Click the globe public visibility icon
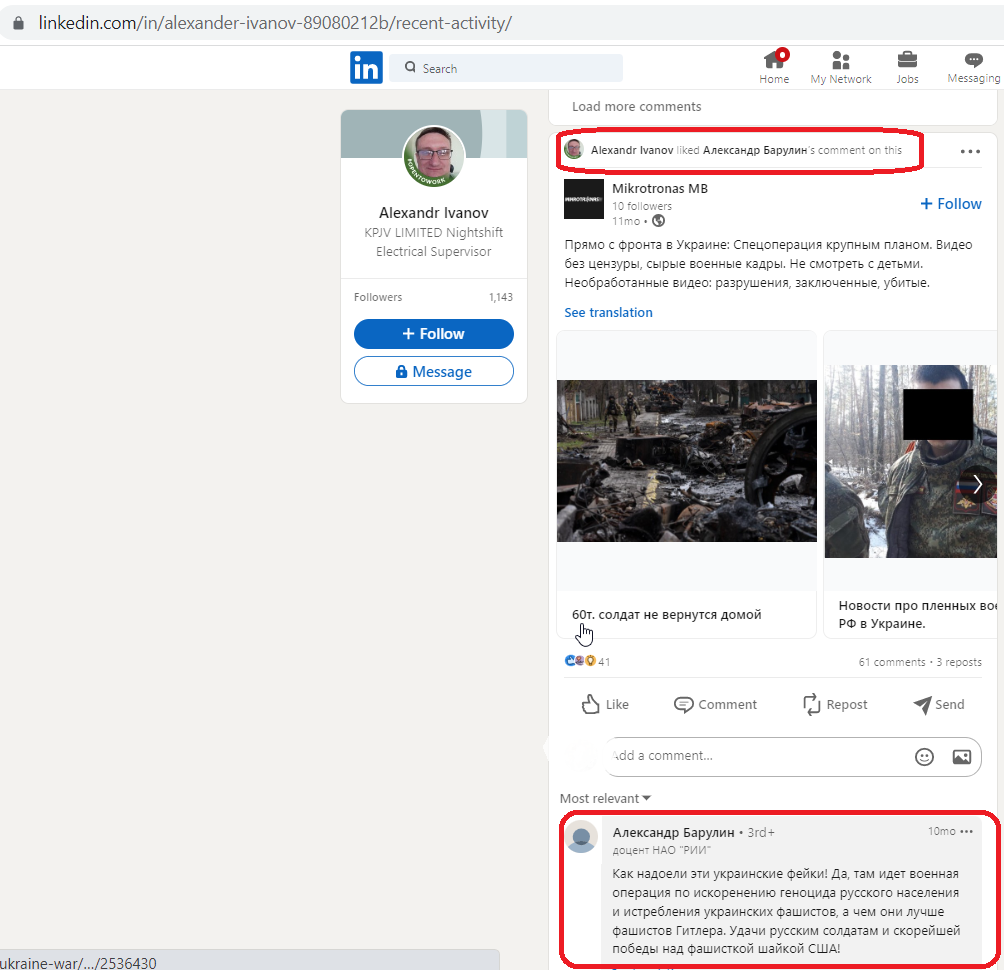 coord(658,221)
